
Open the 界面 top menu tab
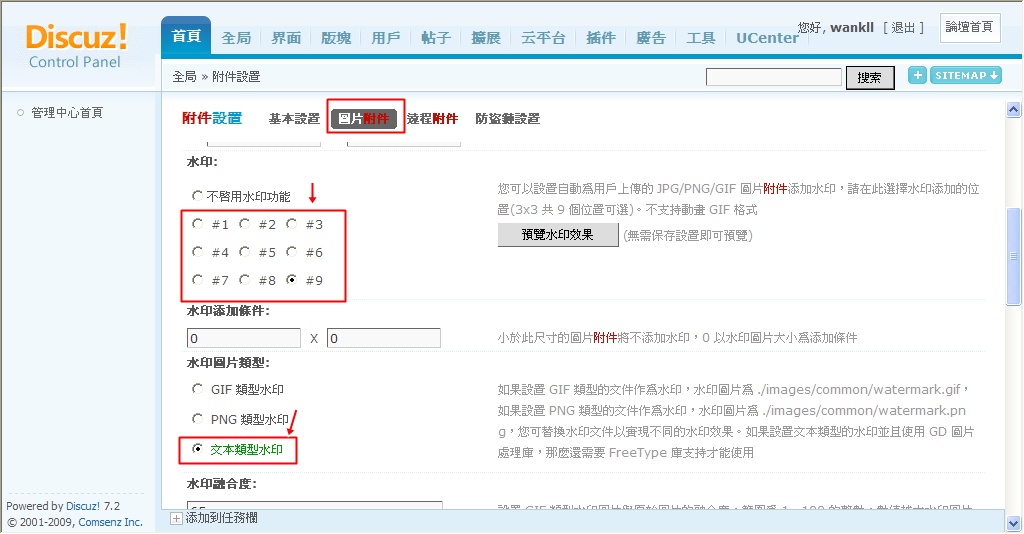click(286, 38)
